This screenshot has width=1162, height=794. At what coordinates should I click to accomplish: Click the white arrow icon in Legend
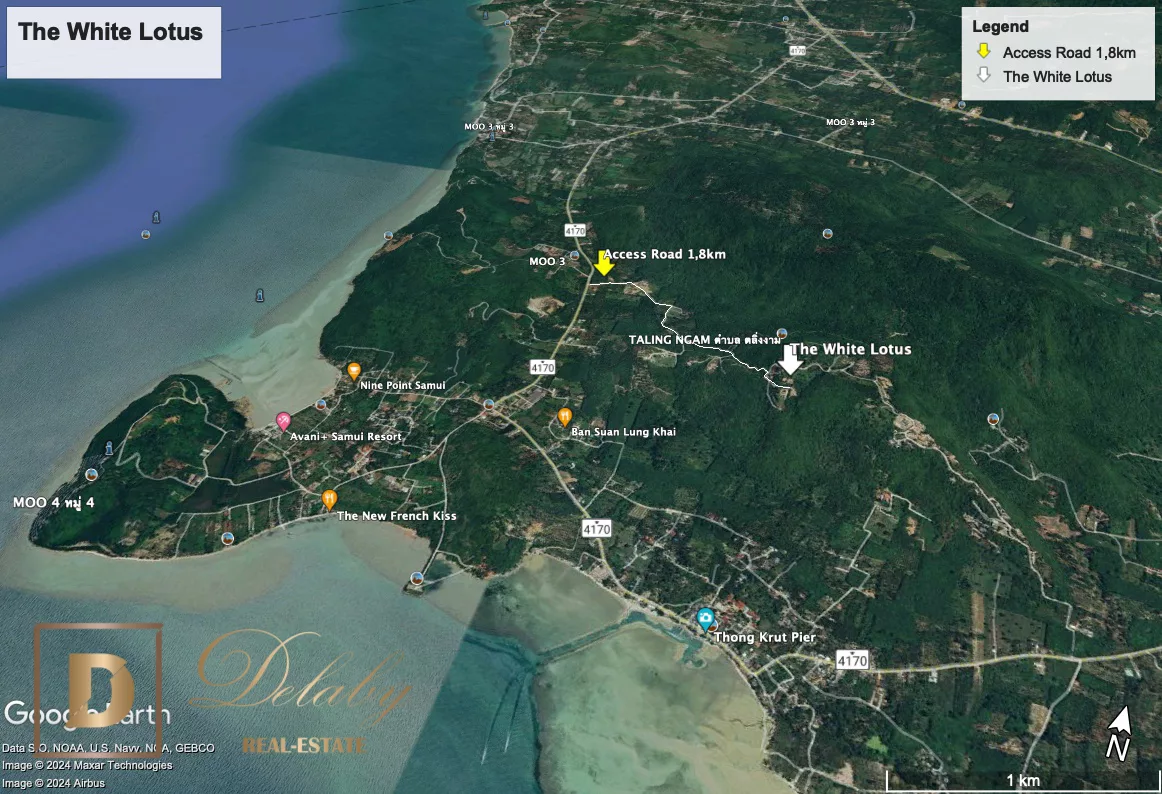coord(984,76)
